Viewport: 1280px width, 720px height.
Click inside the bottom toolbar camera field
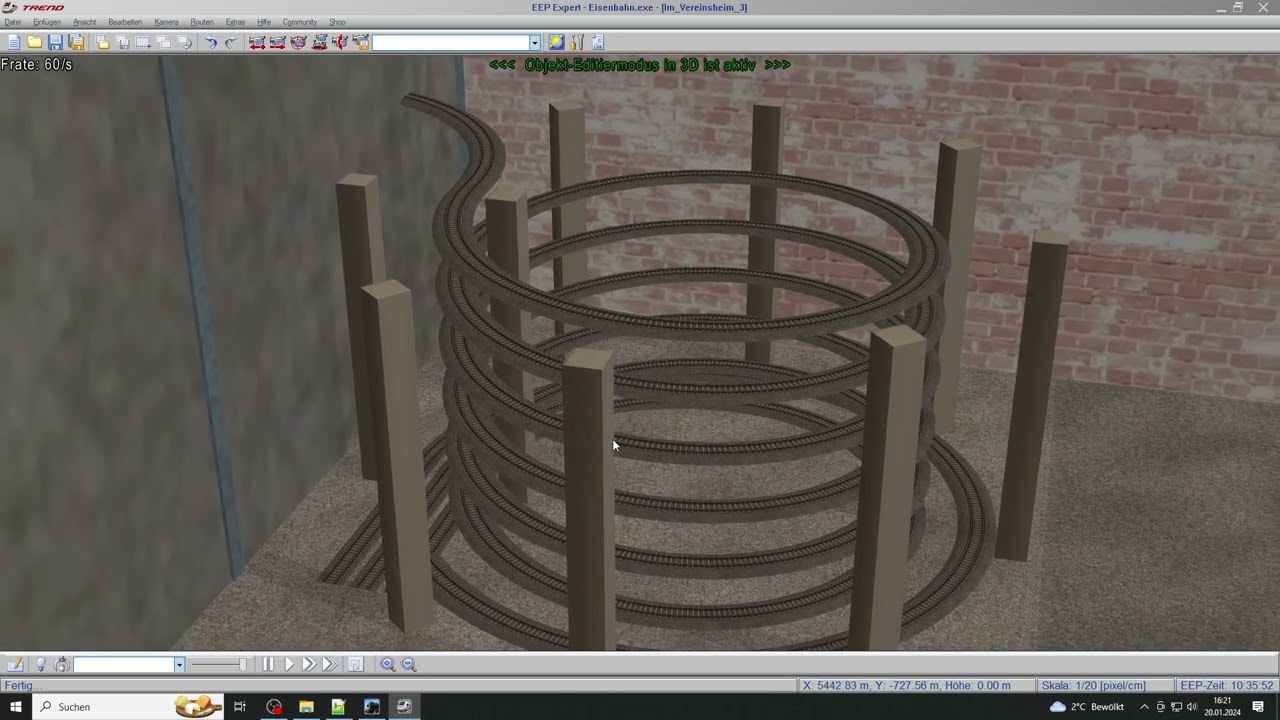124,665
